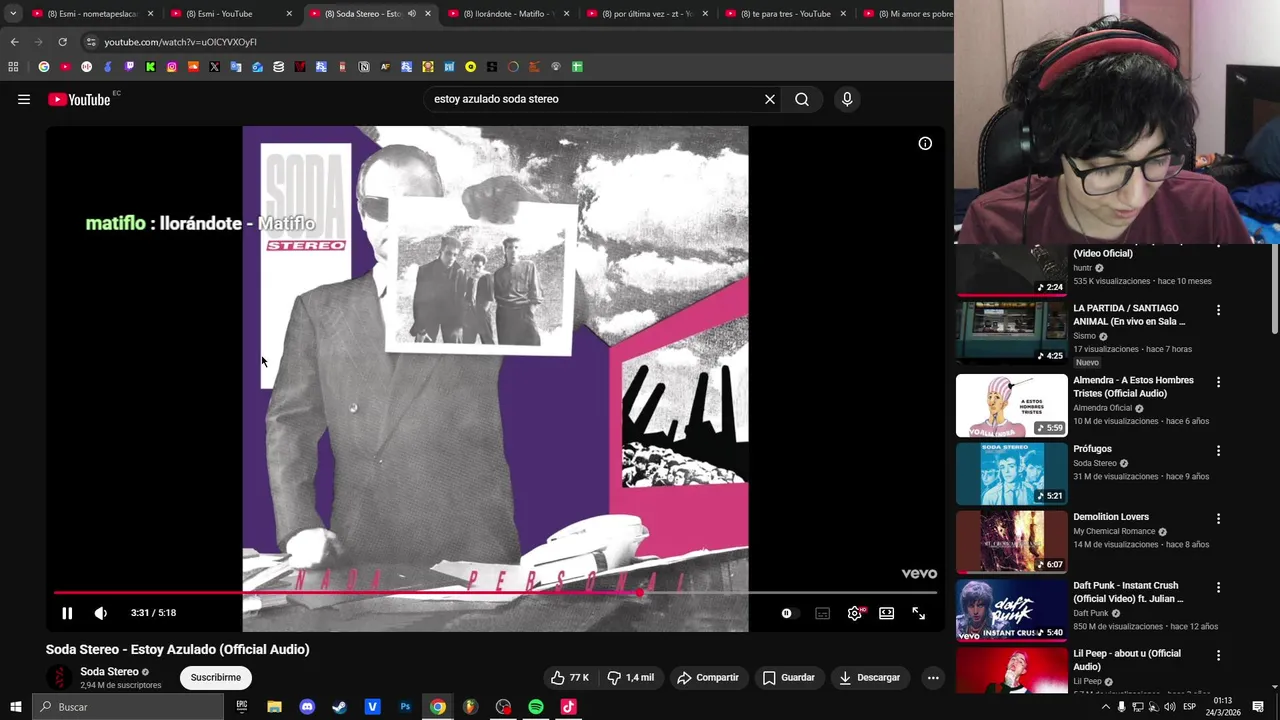
Task: Show hidden system tray icons chevron
Action: (x=1104, y=707)
